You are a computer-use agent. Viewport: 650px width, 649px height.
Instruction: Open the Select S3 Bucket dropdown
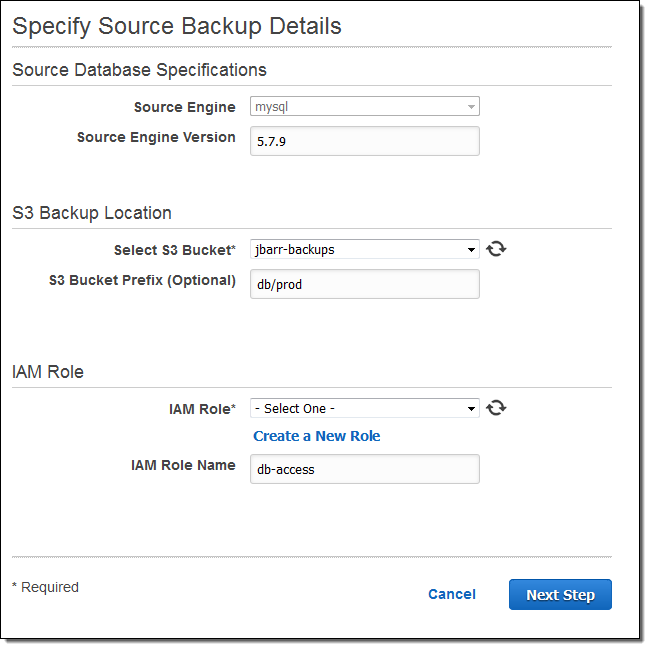pos(364,250)
